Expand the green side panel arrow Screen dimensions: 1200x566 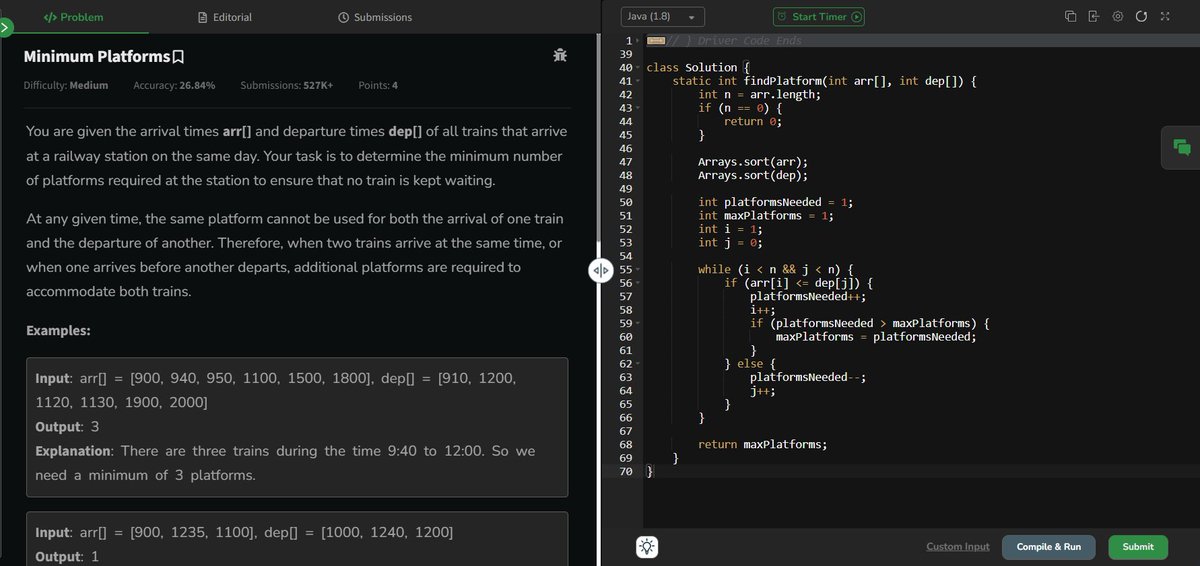click(x=4, y=29)
